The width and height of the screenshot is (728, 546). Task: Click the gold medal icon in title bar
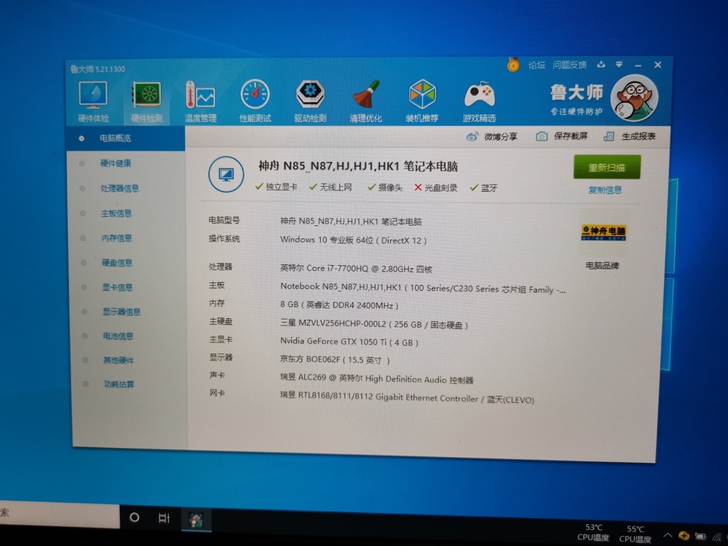pyautogui.click(x=513, y=64)
